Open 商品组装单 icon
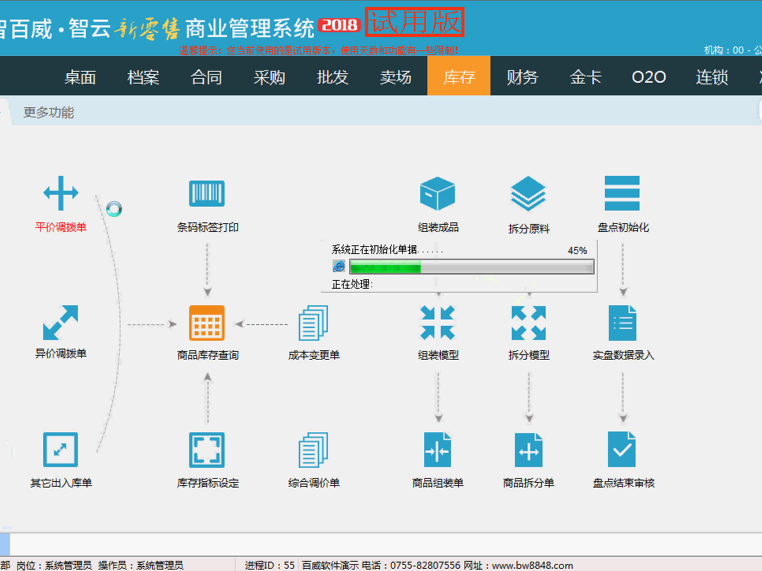 pos(437,450)
